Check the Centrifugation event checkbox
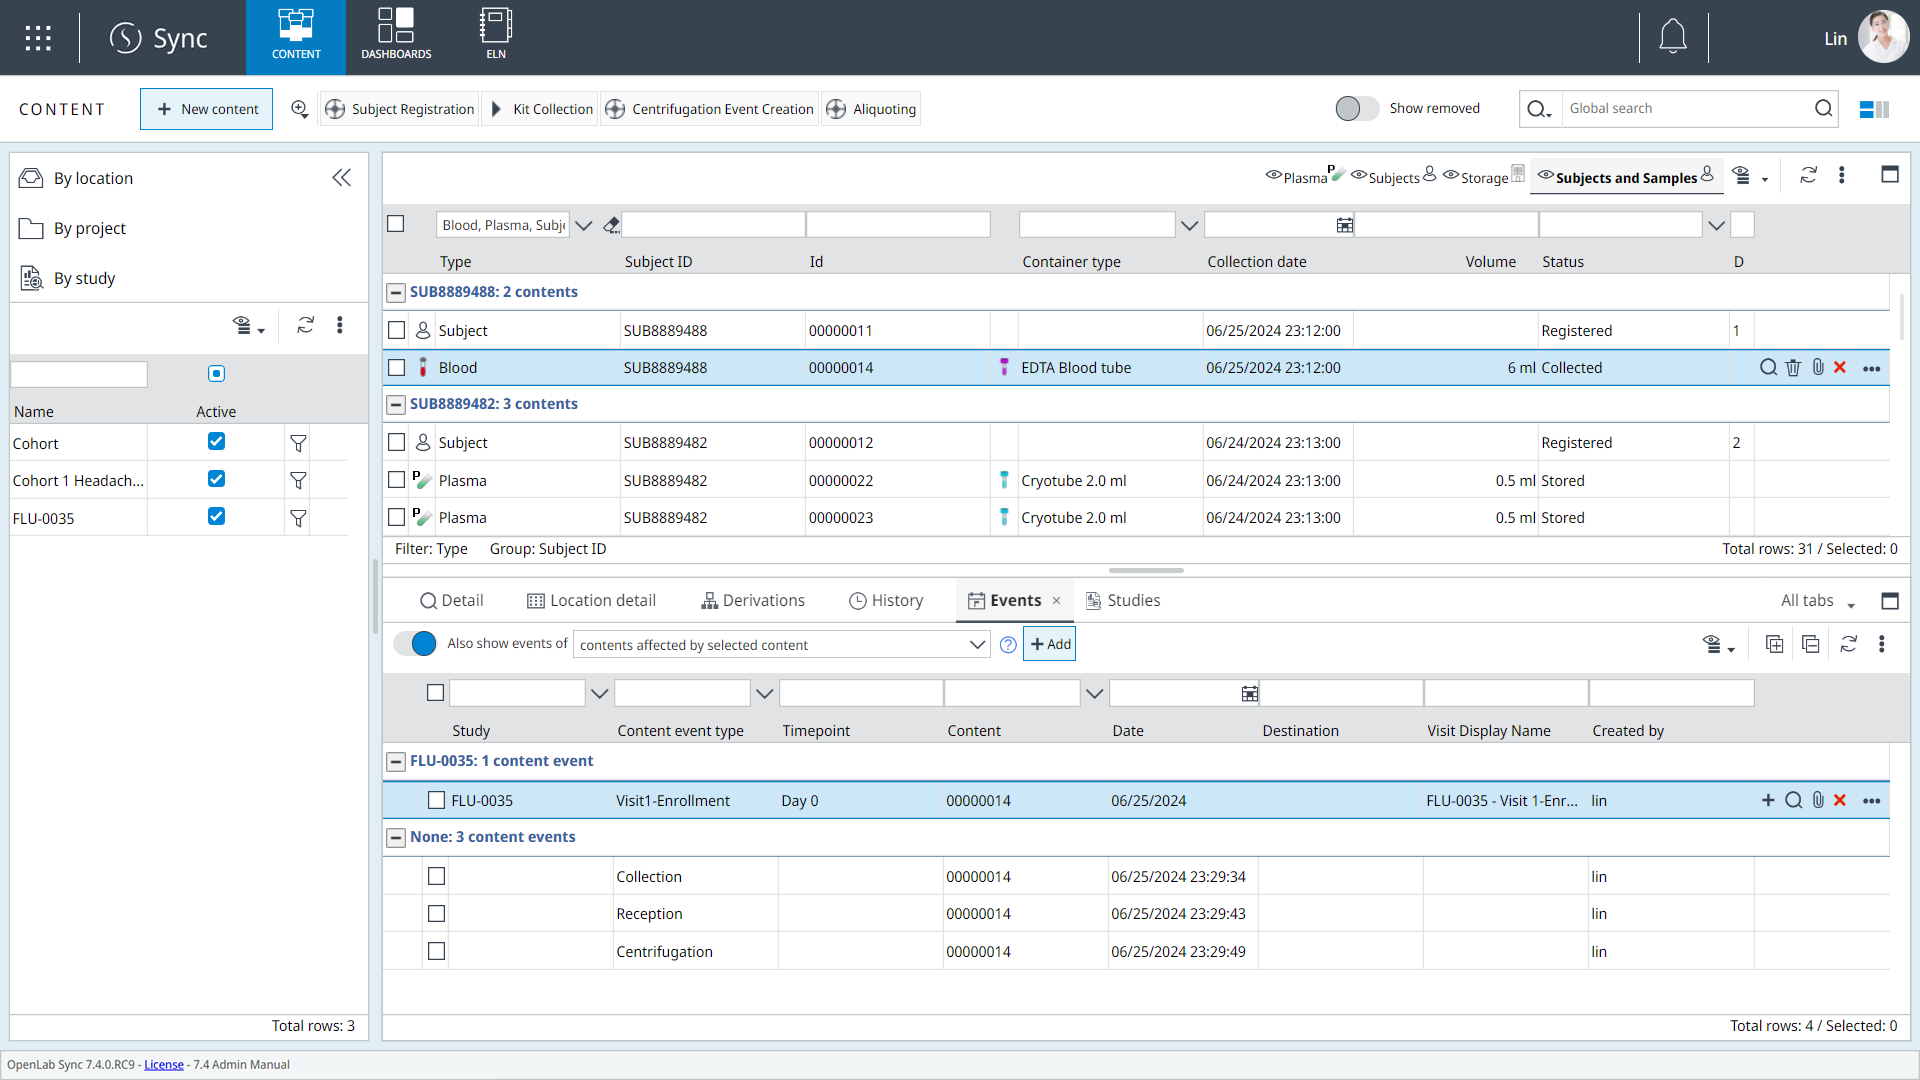 point(436,951)
